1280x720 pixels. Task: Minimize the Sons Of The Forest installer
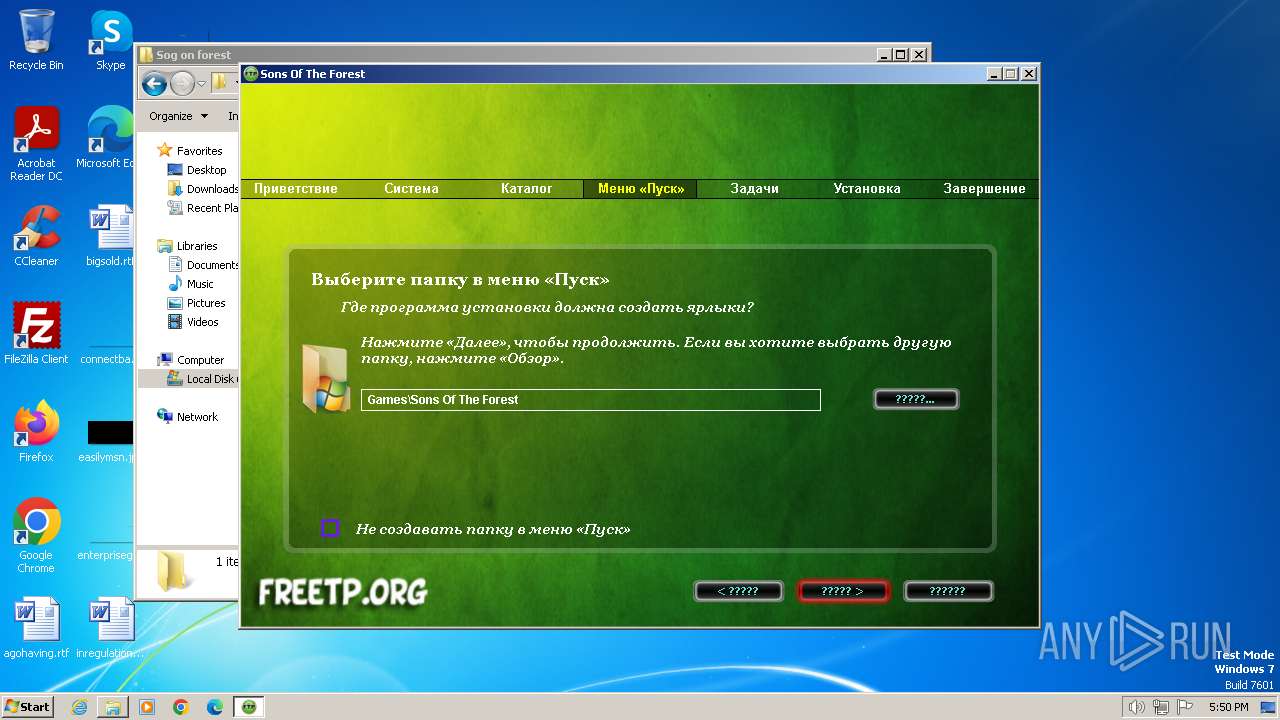pyautogui.click(x=994, y=74)
